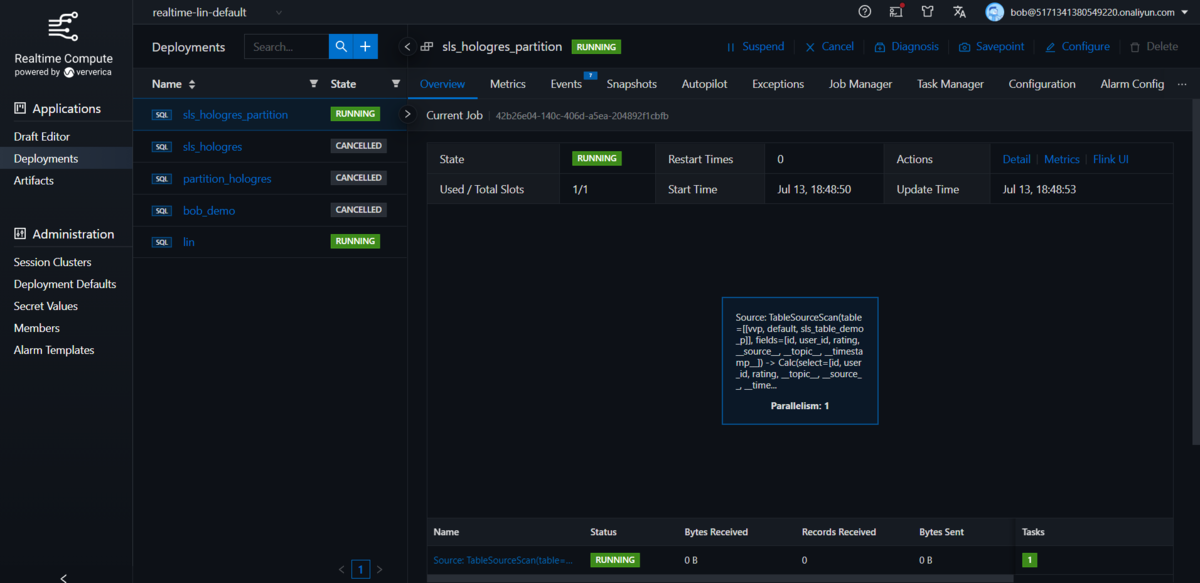The width and height of the screenshot is (1200, 583).
Task: Click the search magnifier button
Action: pyautogui.click(x=341, y=46)
